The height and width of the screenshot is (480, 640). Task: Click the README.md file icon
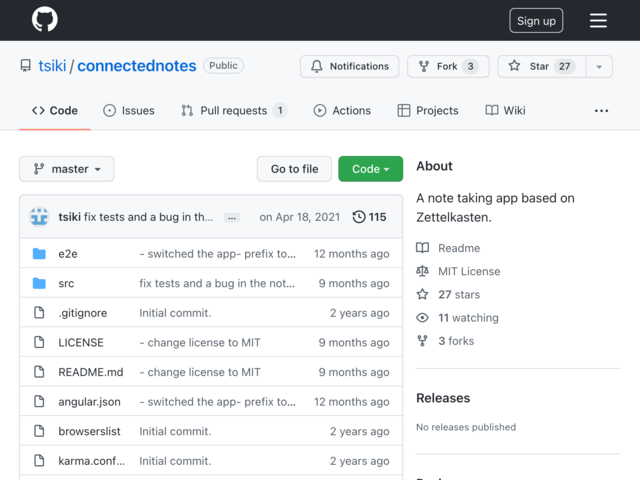click(39, 372)
